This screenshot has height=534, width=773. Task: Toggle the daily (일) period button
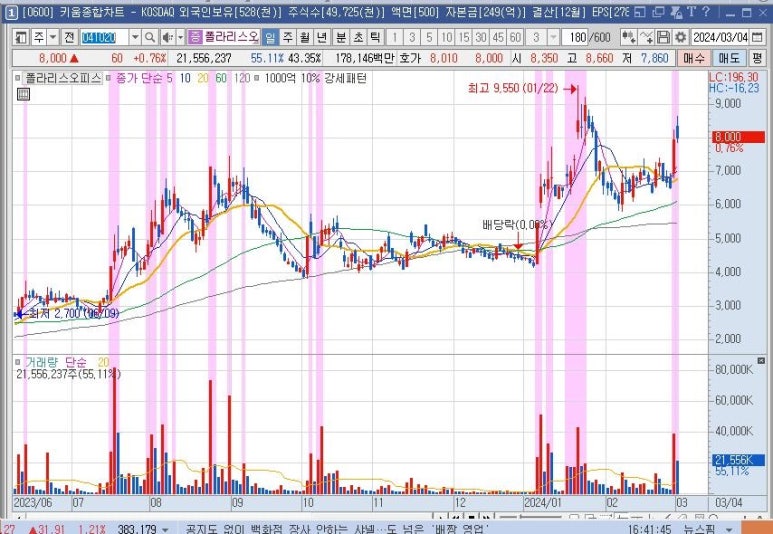[x=270, y=36]
